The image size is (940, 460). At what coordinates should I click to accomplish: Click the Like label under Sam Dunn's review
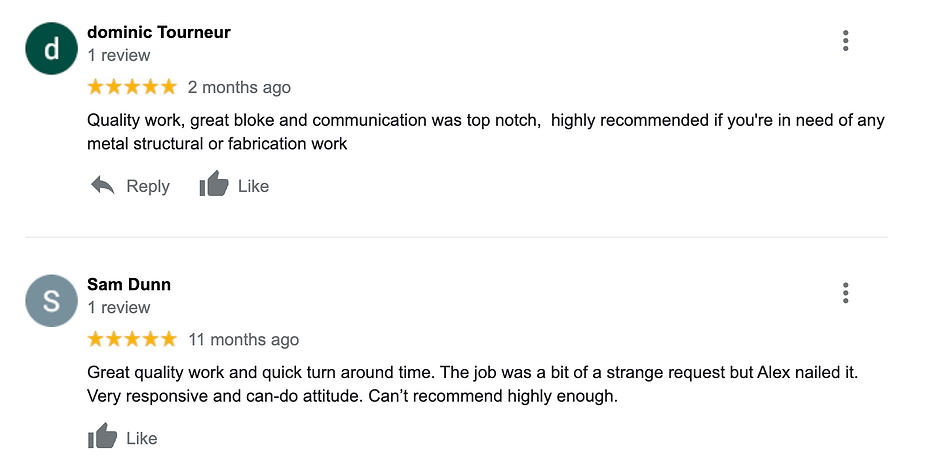point(141,438)
